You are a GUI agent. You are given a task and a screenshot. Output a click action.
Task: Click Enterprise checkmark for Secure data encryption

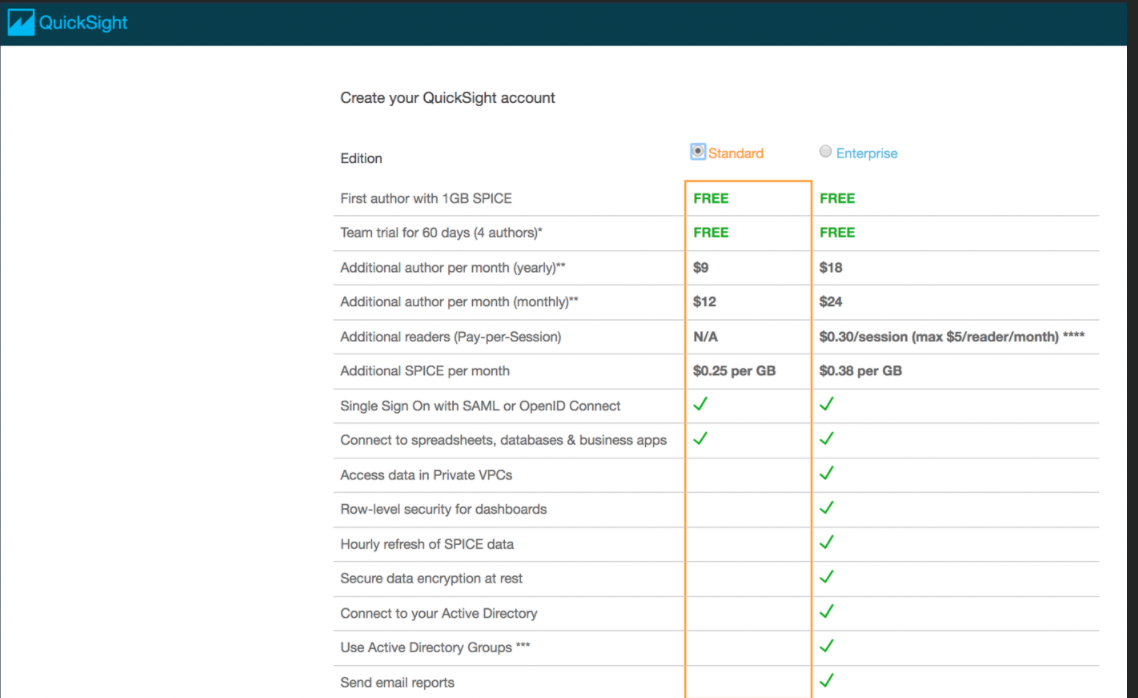point(827,577)
